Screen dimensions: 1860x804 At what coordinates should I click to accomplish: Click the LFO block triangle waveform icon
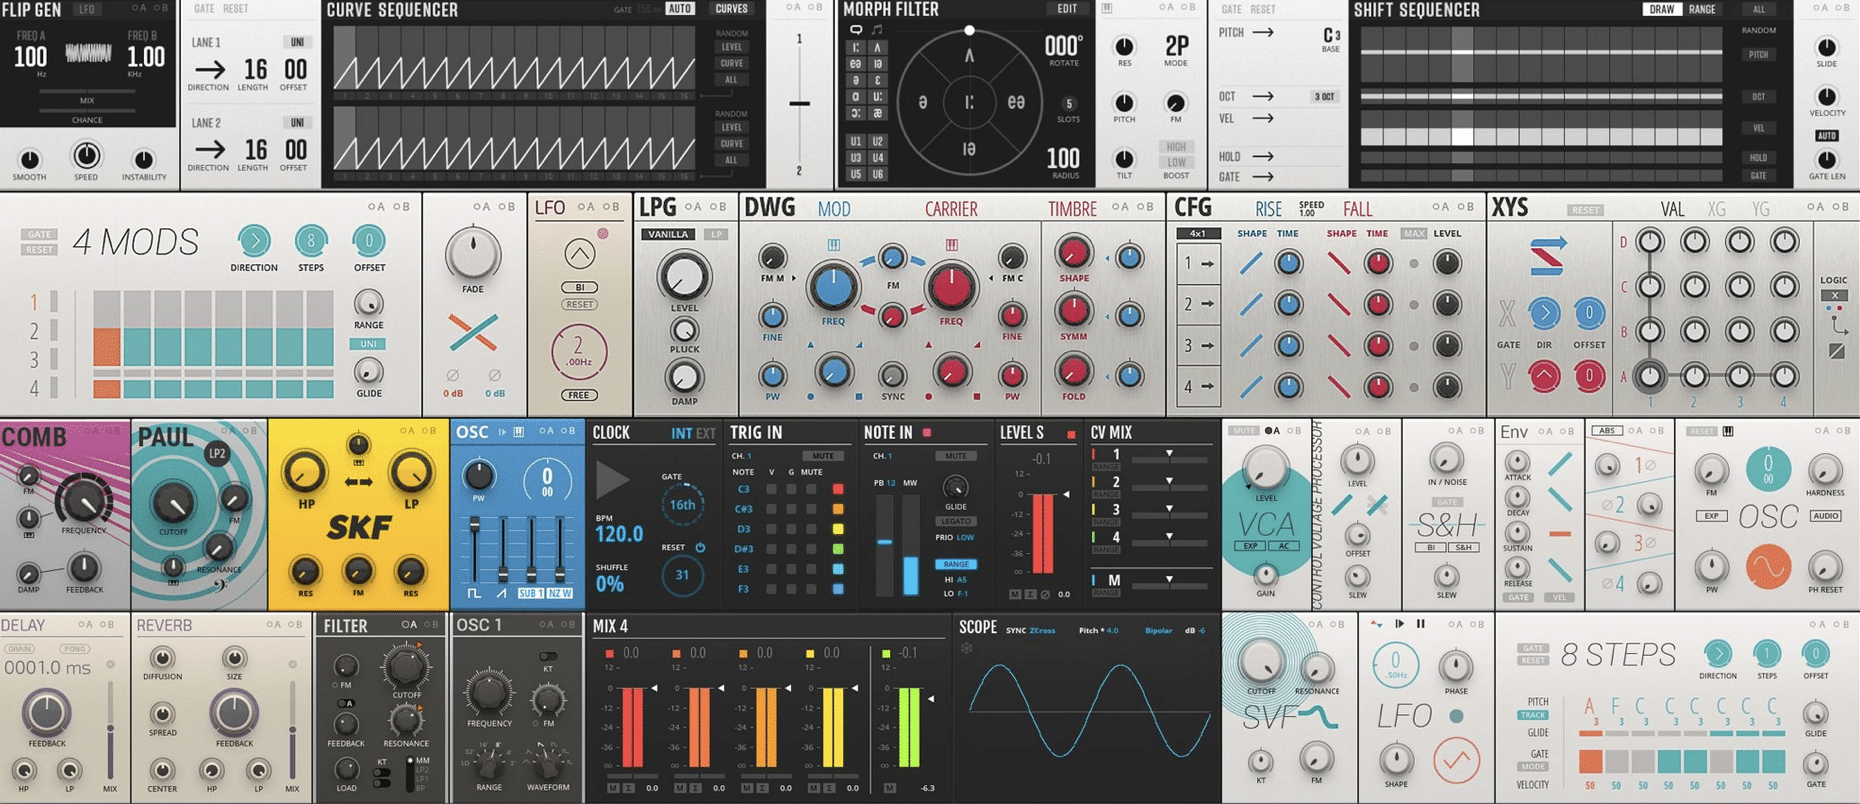pyautogui.click(x=579, y=254)
